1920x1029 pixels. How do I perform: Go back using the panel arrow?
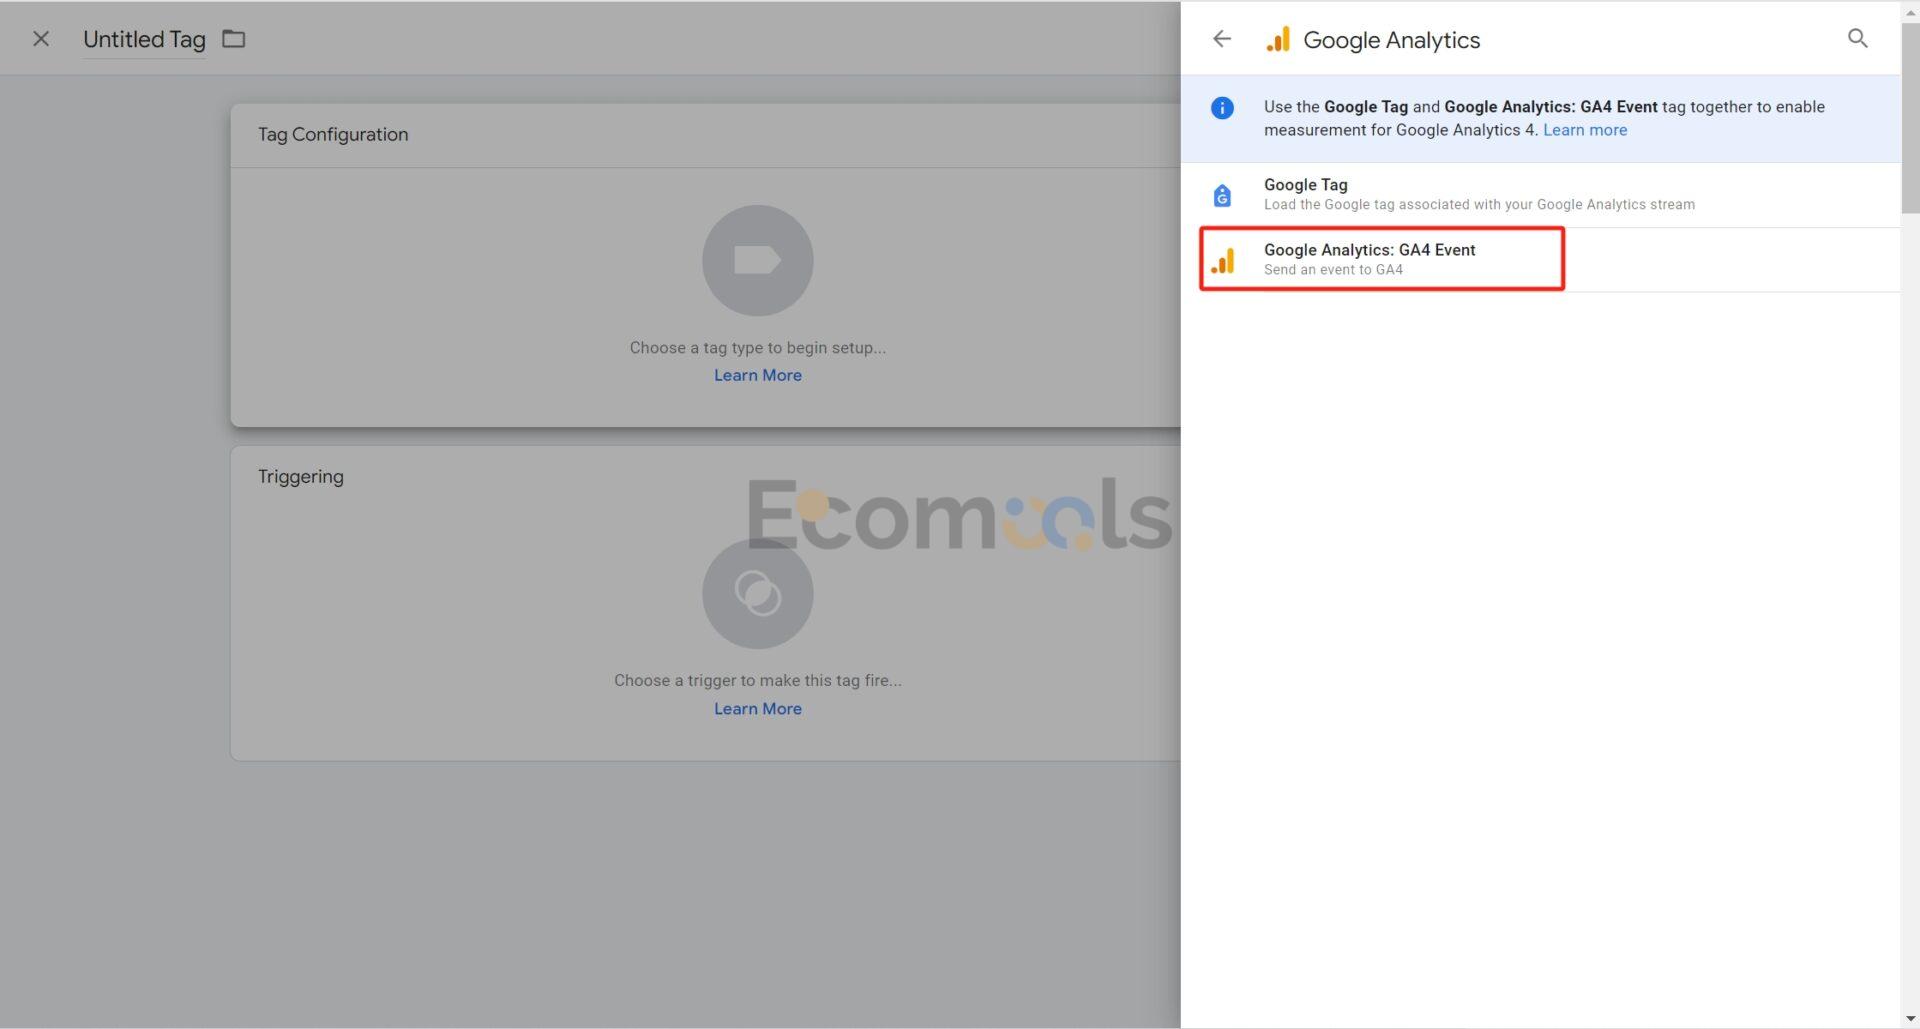(1221, 39)
